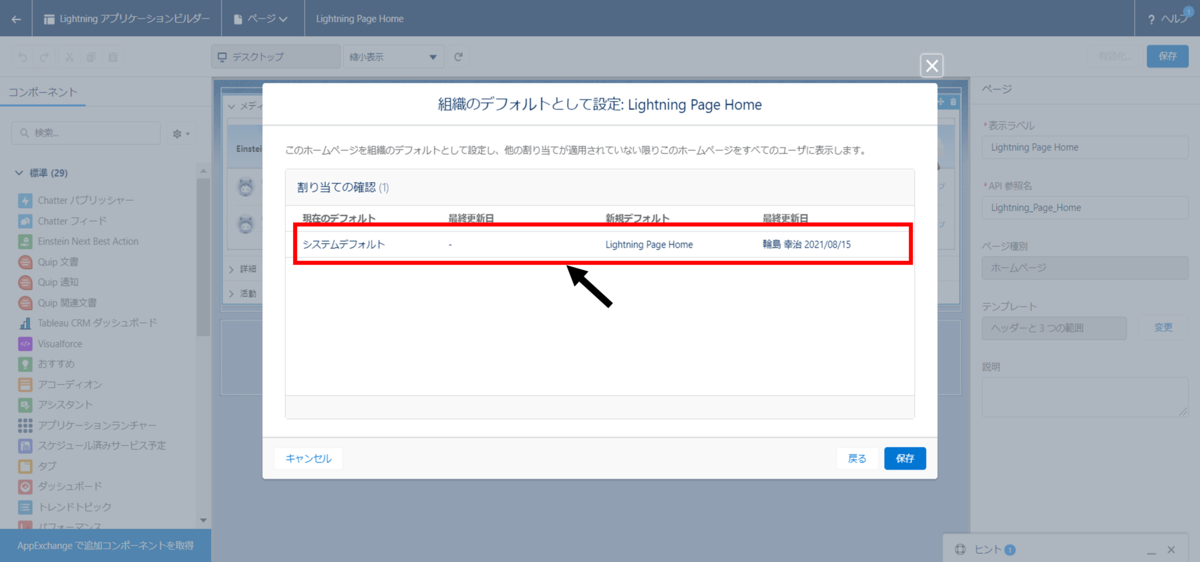Click the 変更 template button

[x=1163, y=328]
